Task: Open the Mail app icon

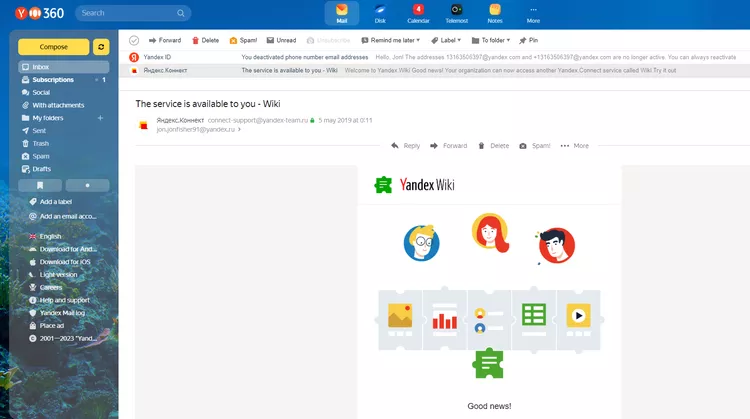Action: pos(342,13)
